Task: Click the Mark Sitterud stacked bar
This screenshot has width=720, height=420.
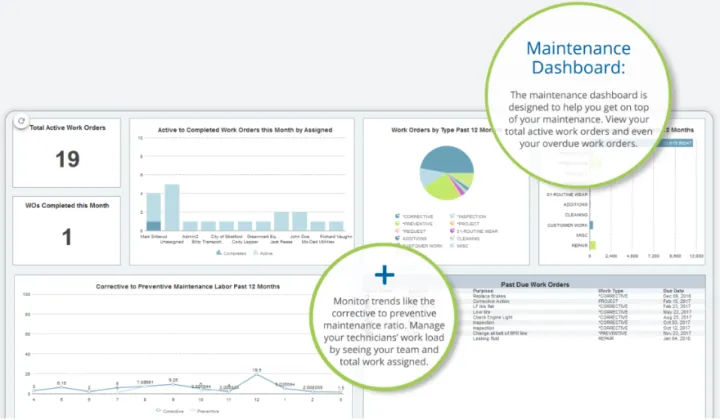Action: tap(153, 212)
